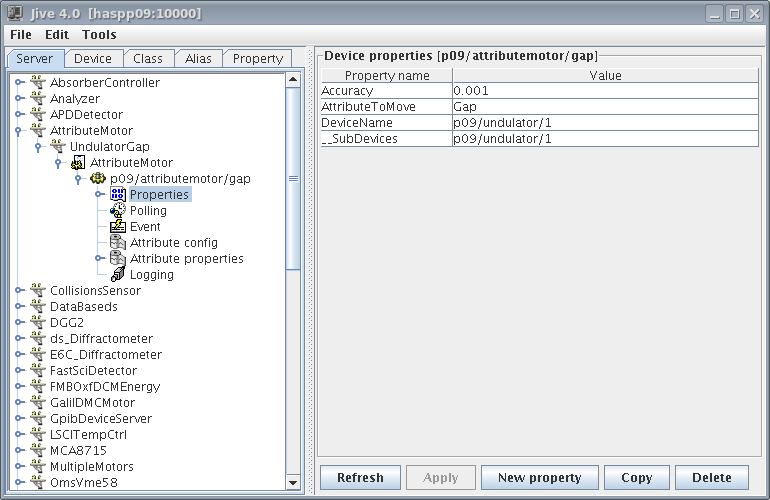Click the DataBaseds server icon
Screen dimensions: 770x500
pos(38,306)
